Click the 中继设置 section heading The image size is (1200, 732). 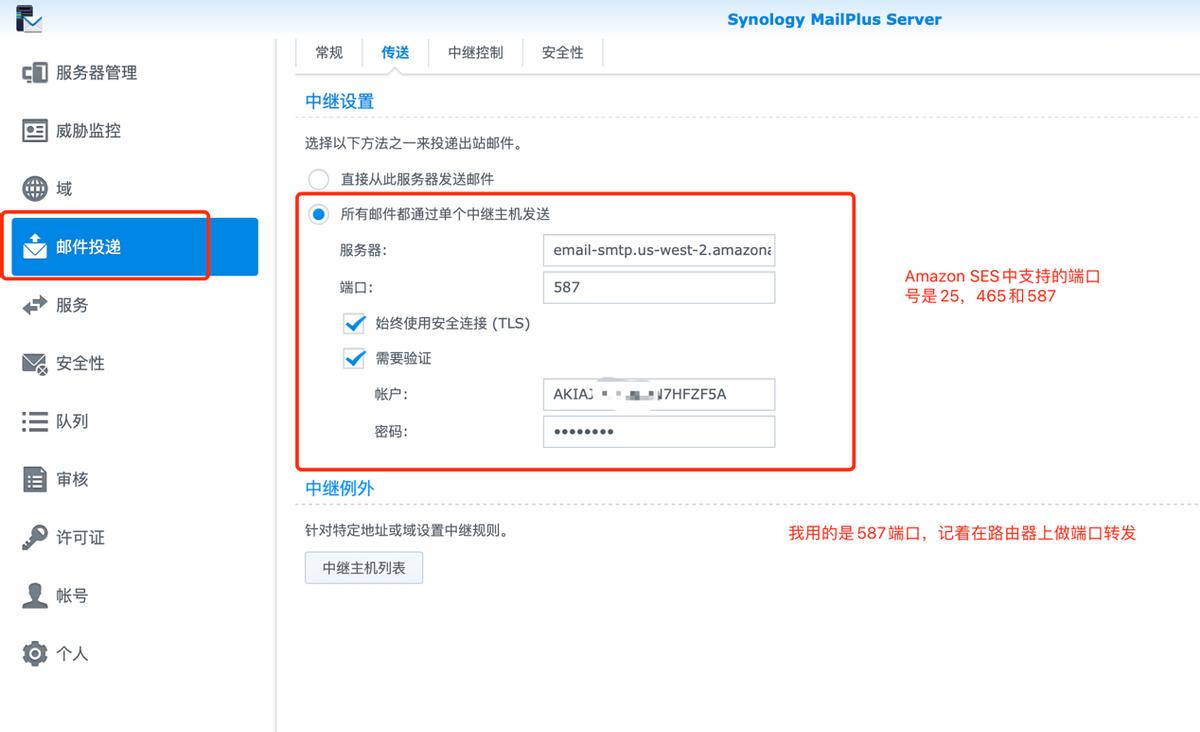coord(340,101)
